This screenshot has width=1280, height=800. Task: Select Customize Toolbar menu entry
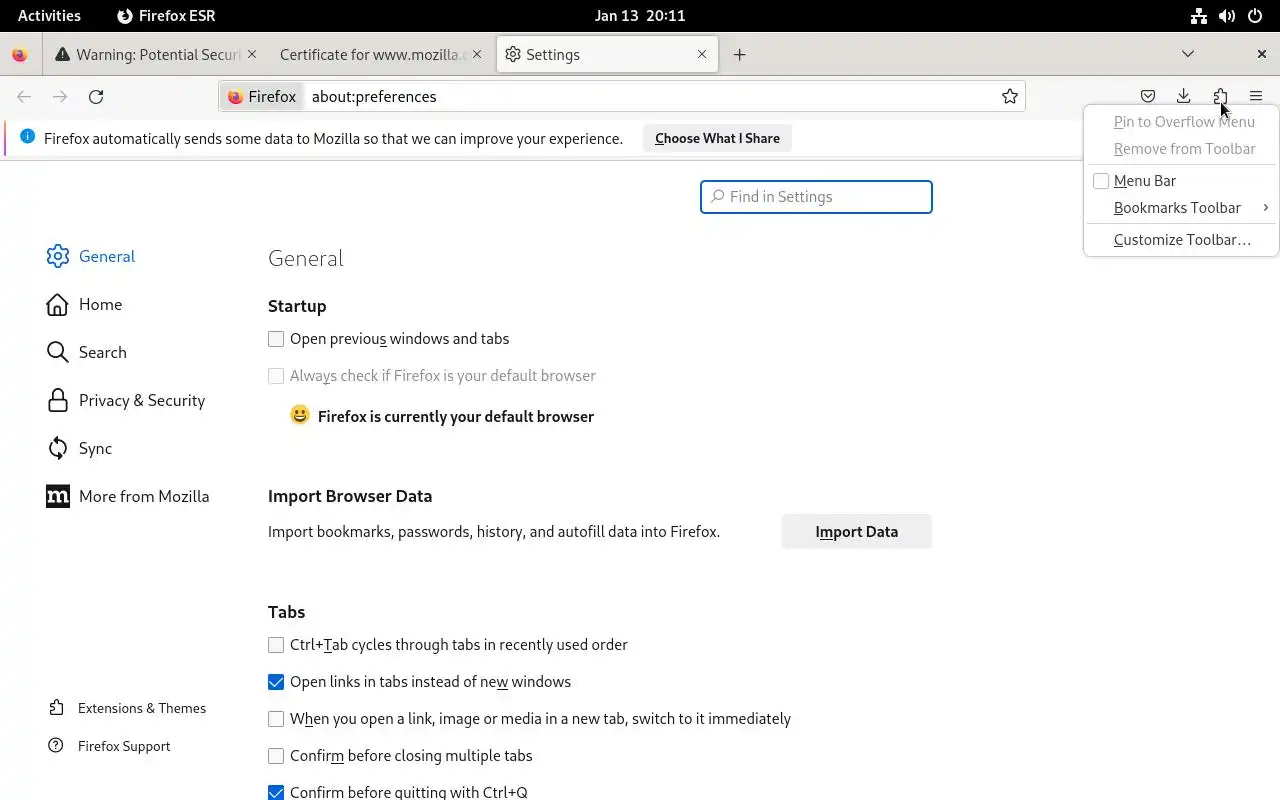click(x=1182, y=240)
